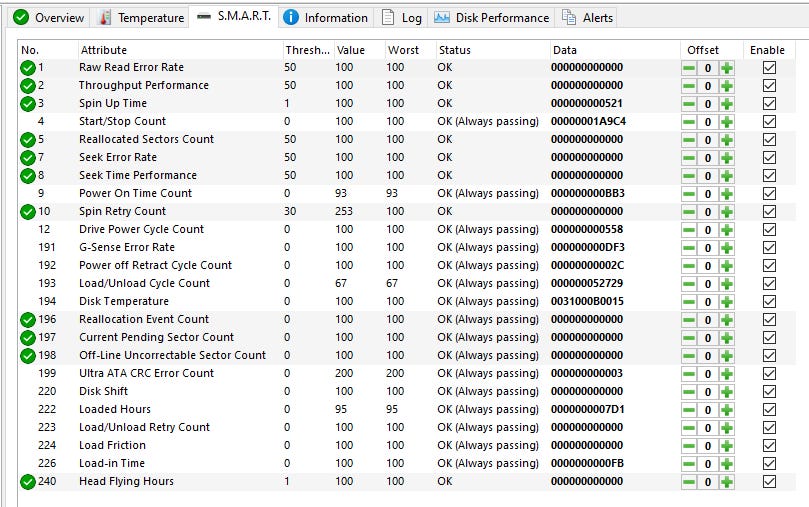Increase offset for Reallocation Event Count

click(727, 320)
